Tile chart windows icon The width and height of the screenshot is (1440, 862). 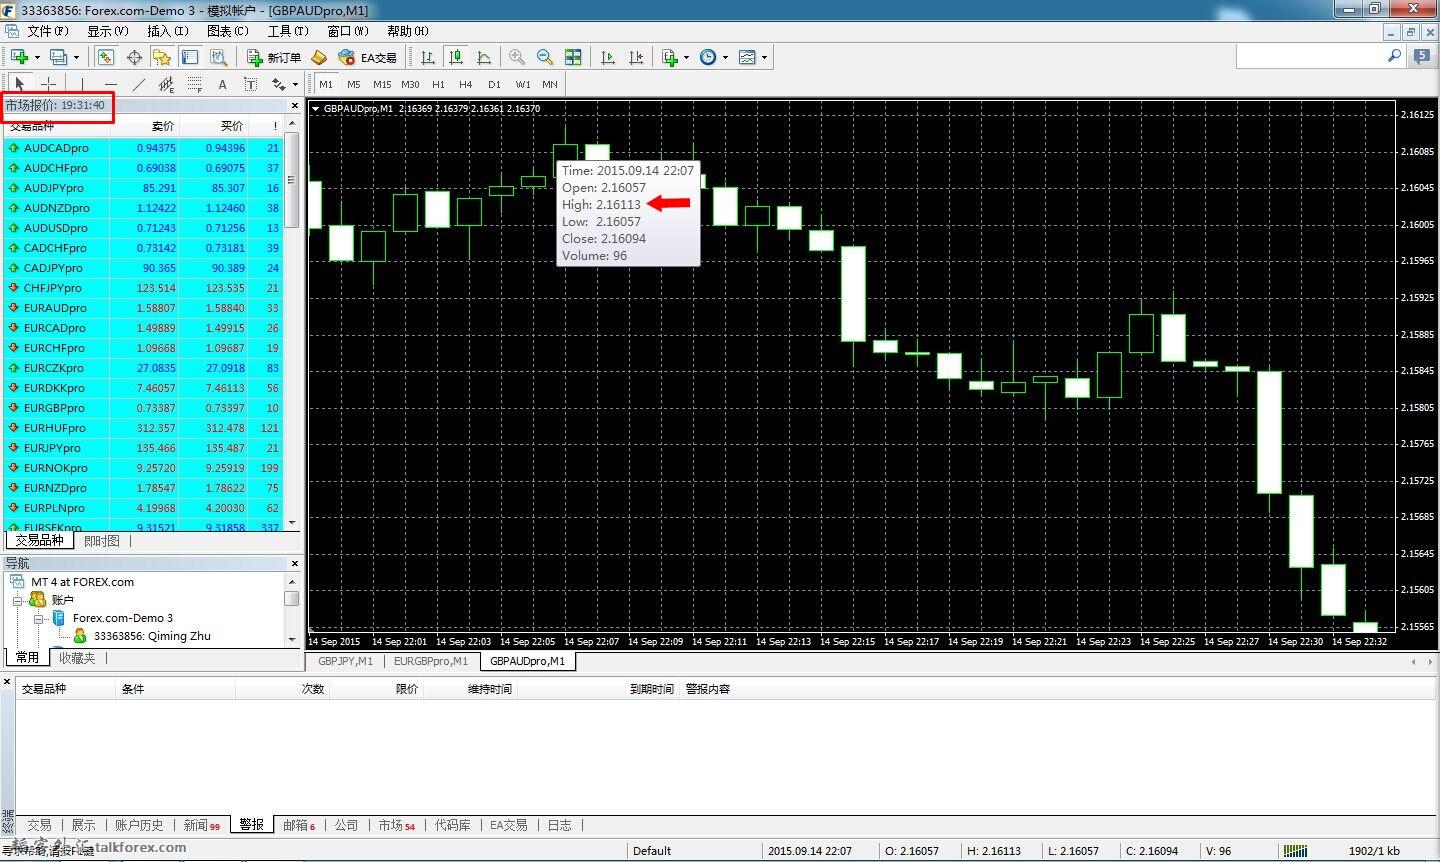tap(573, 57)
